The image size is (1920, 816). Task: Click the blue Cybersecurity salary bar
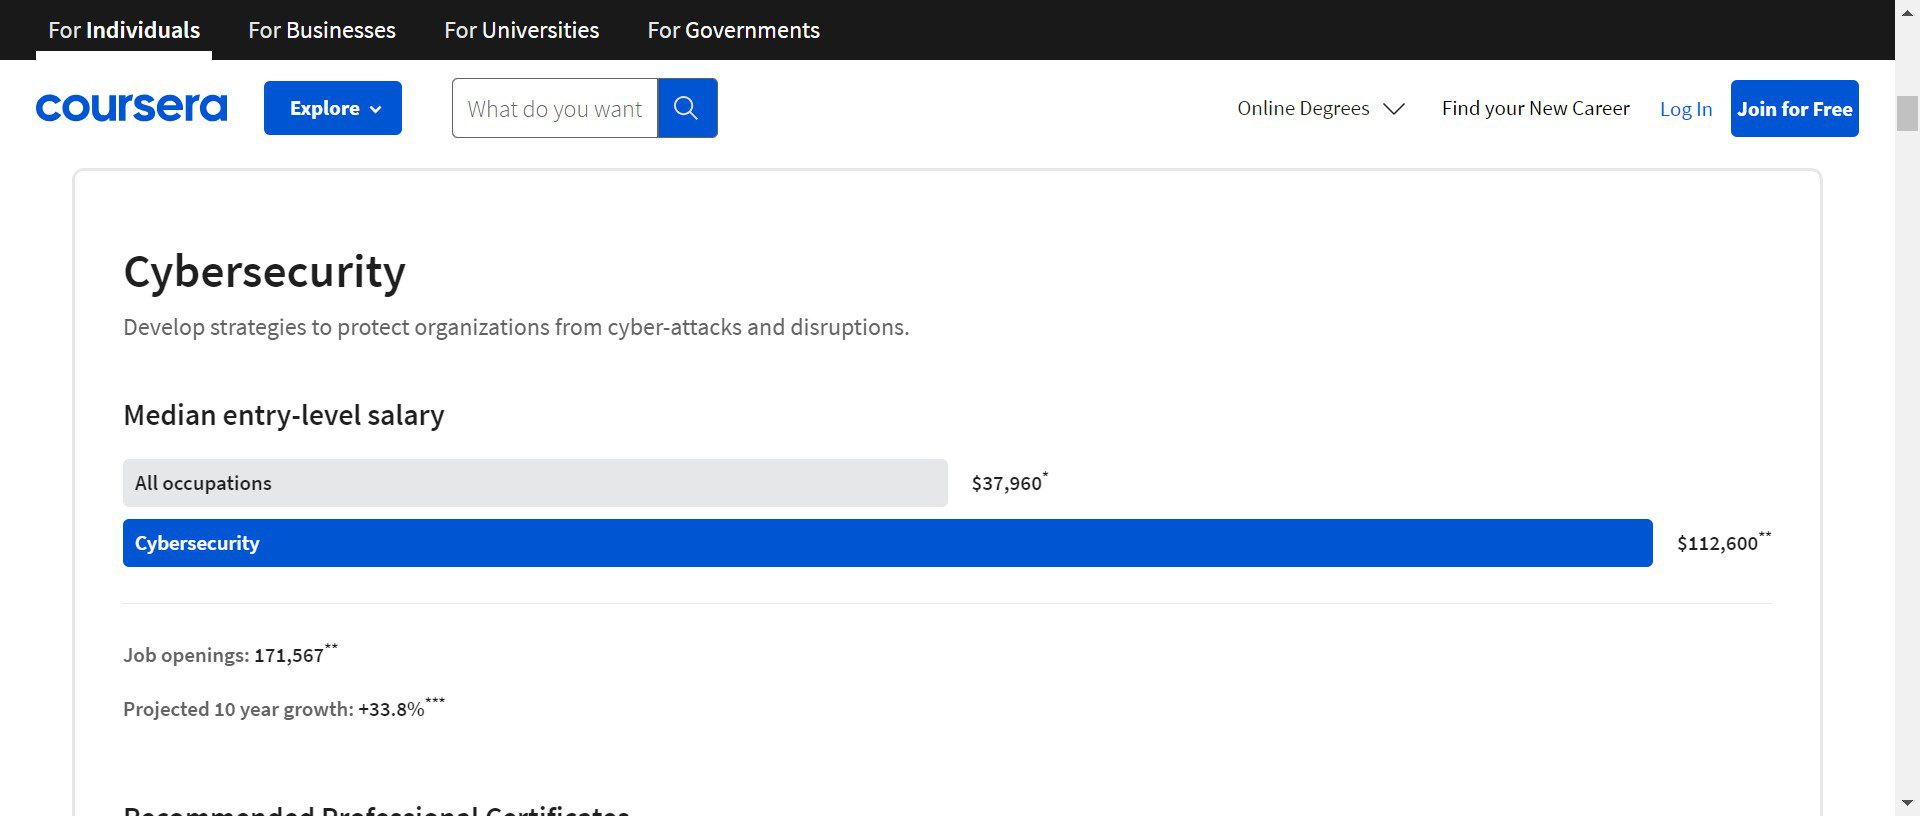[x=887, y=543]
